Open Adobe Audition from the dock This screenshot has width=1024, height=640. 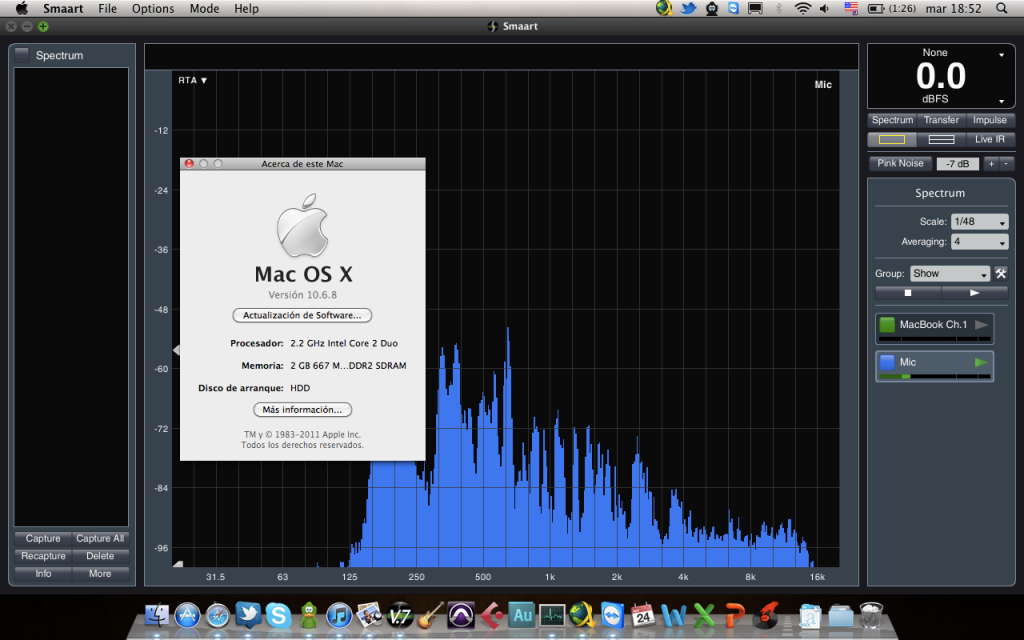click(522, 615)
